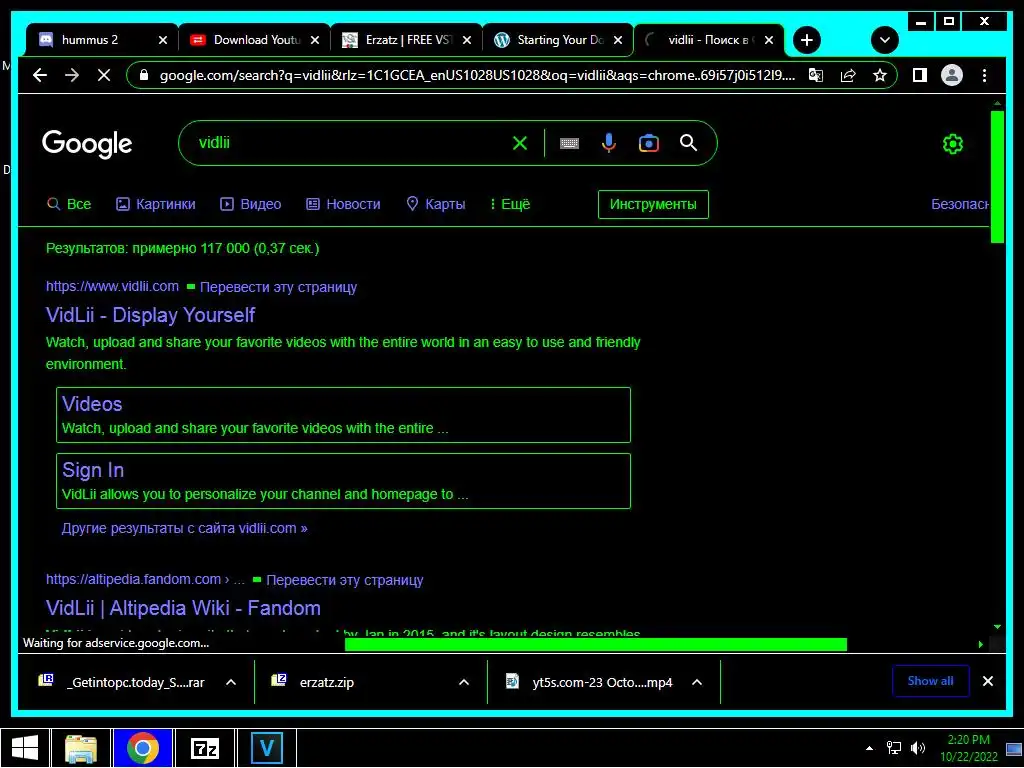Click Перевести эту страницу for altipedia result
The width and height of the screenshot is (1024, 768).
pos(345,580)
